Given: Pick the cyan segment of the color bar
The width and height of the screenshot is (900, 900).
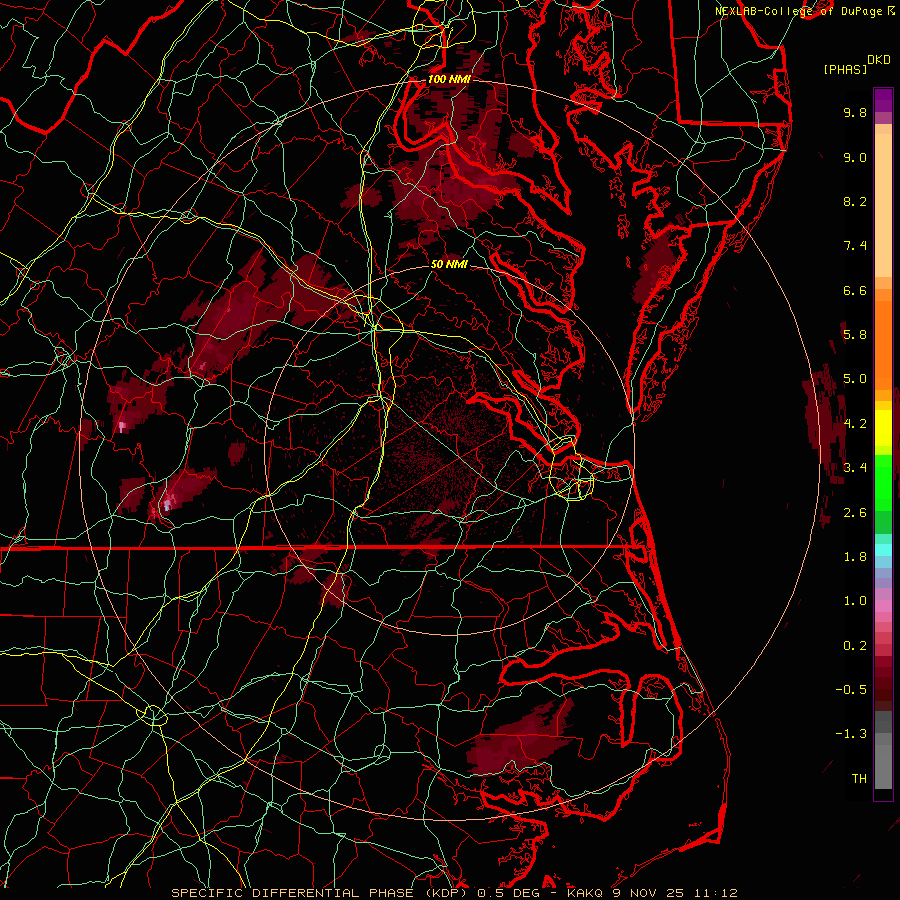Looking at the screenshot, I should click(883, 550).
